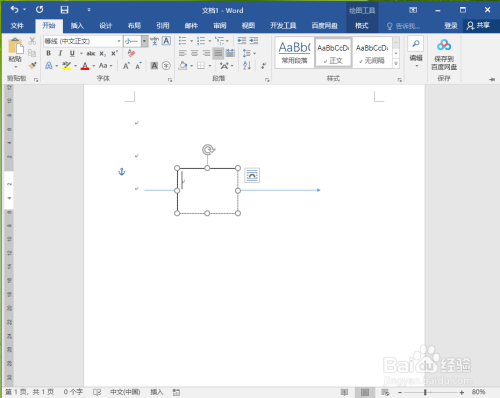Image resolution: width=500 pixels, height=398 pixels.
Task: Apply the 无间隔 No Spacing style
Action: click(372, 53)
